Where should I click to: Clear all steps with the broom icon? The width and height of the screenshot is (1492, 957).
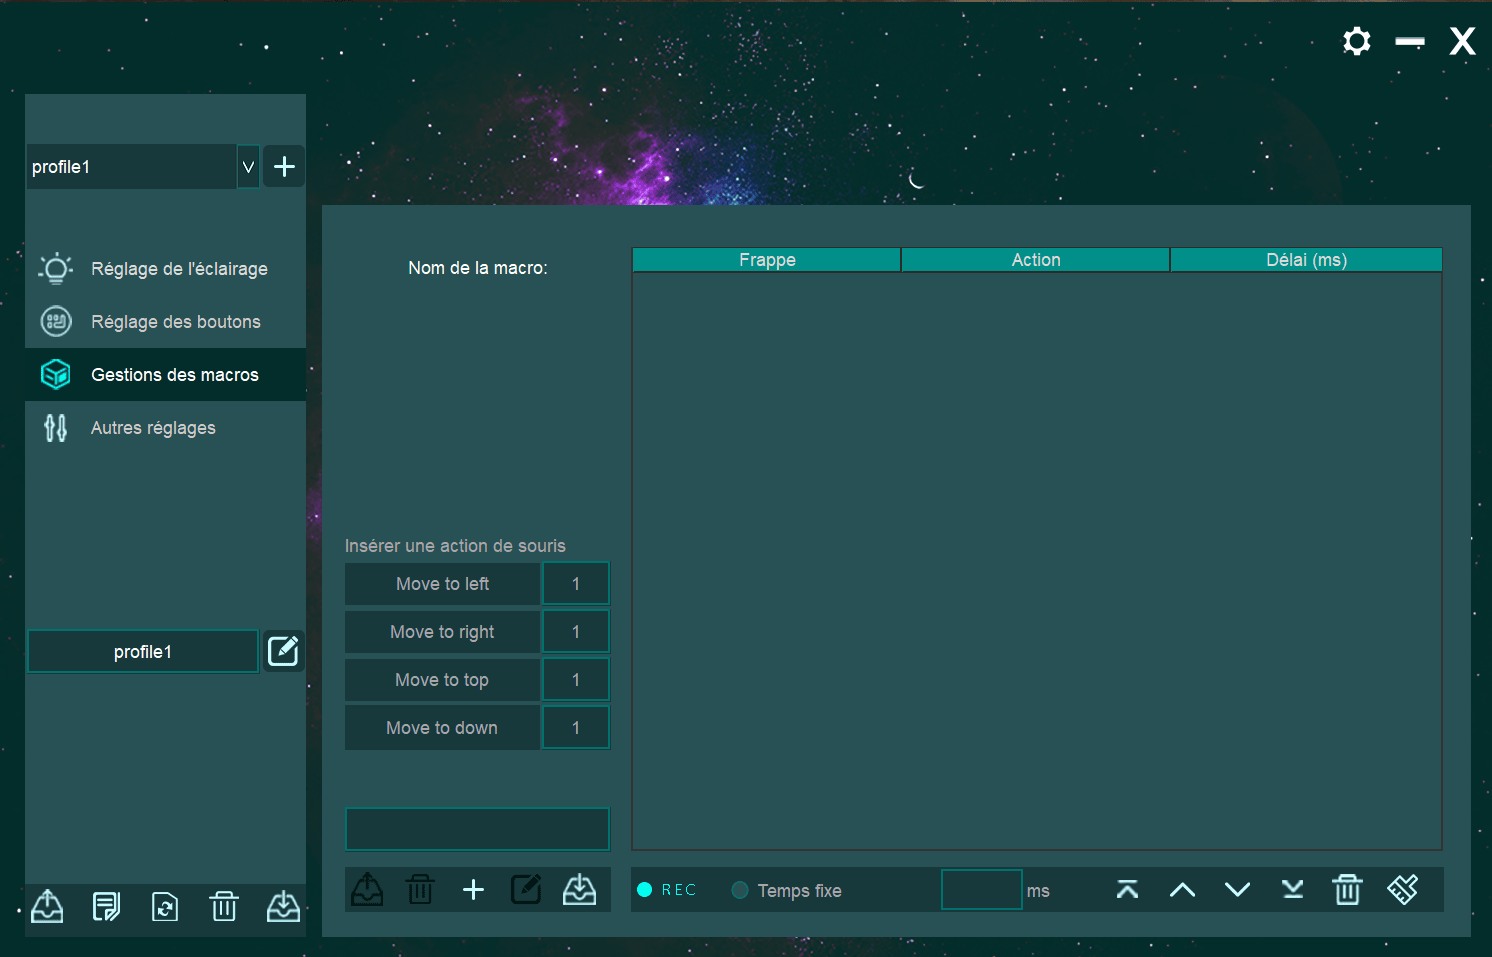click(x=1402, y=889)
